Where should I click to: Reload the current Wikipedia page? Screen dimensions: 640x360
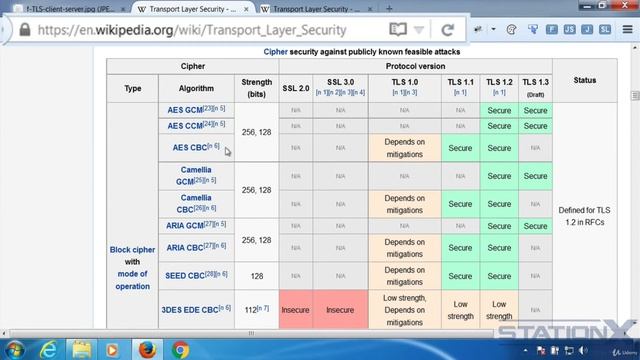pyautogui.click(x=448, y=30)
